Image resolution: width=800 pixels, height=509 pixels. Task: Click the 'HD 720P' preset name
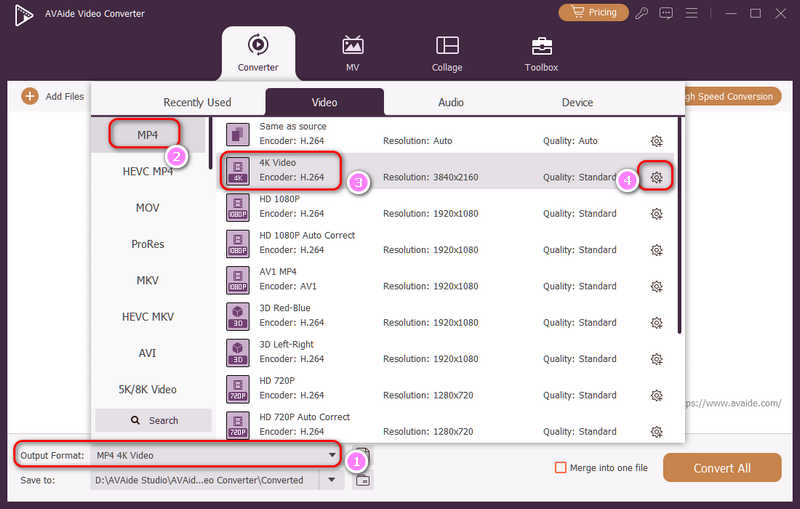(277, 380)
